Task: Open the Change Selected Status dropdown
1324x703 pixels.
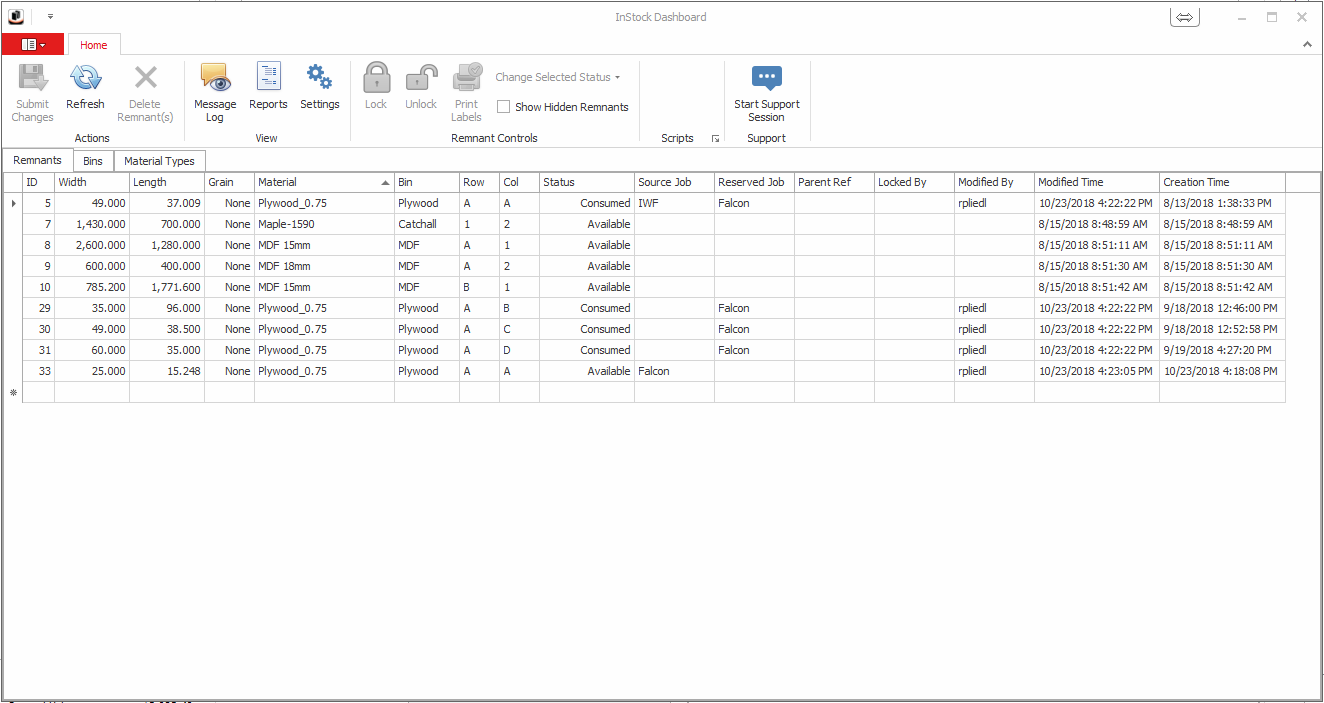Action: click(x=557, y=77)
